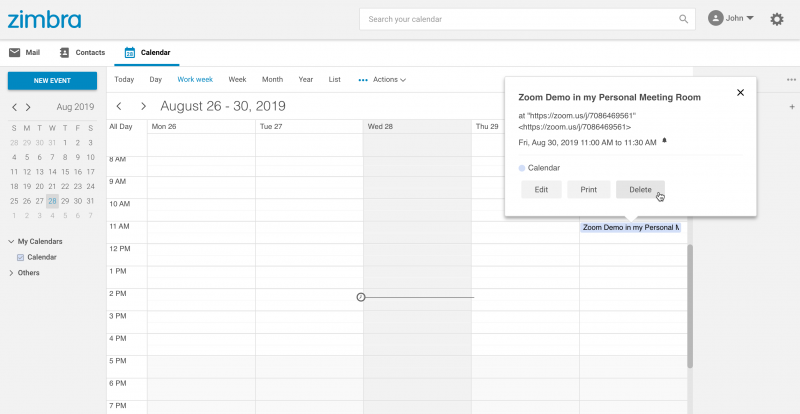
Task: Collapse the My Calendars section
Action: [x=11, y=241]
